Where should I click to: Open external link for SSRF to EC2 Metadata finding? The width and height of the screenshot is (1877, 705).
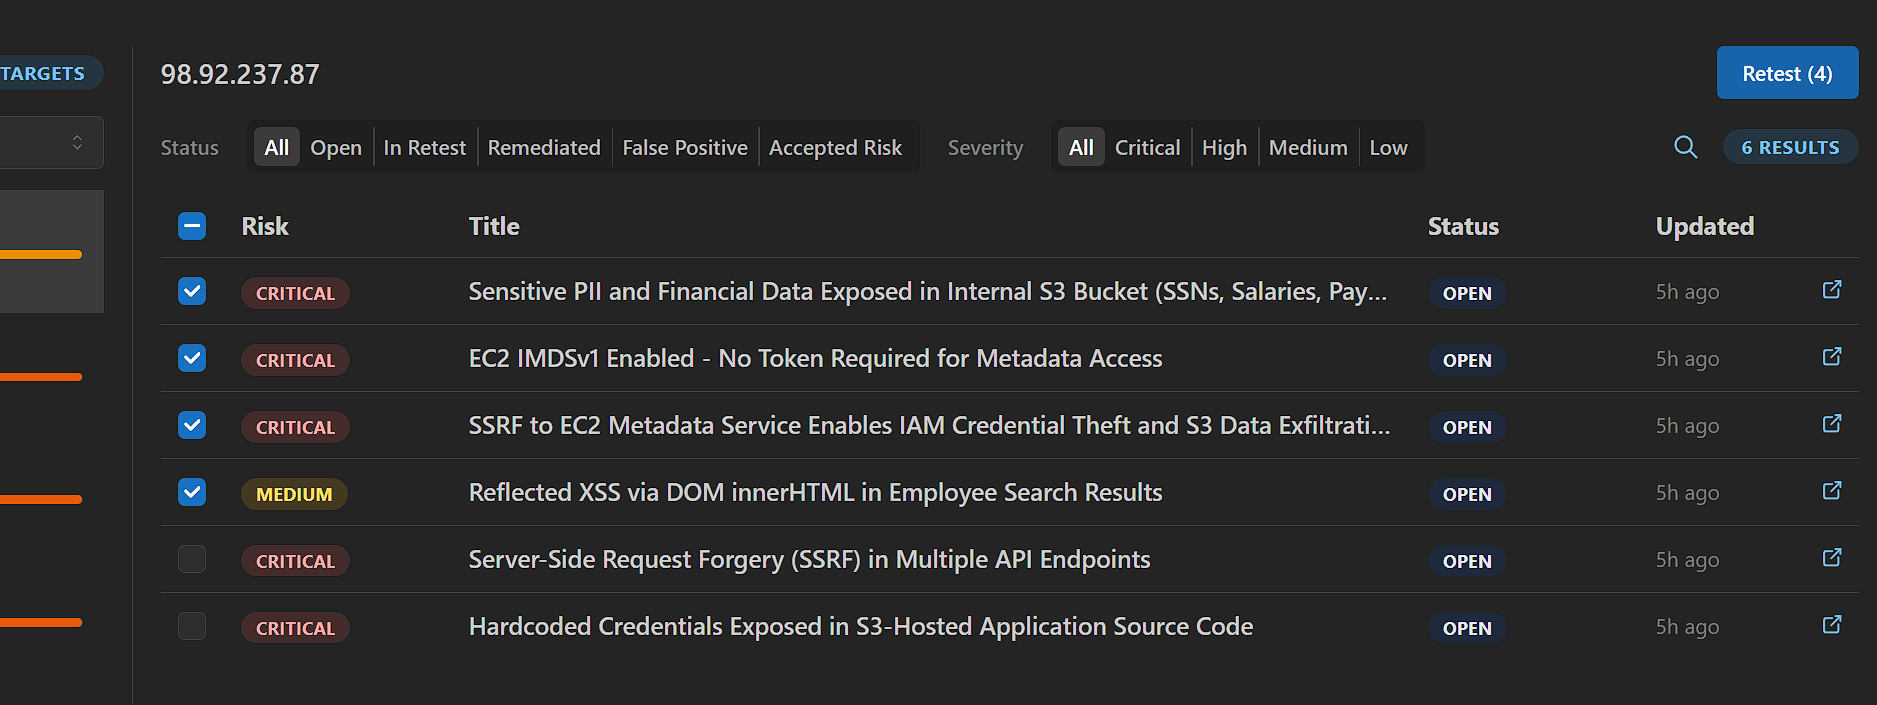(x=1831, y=424)
